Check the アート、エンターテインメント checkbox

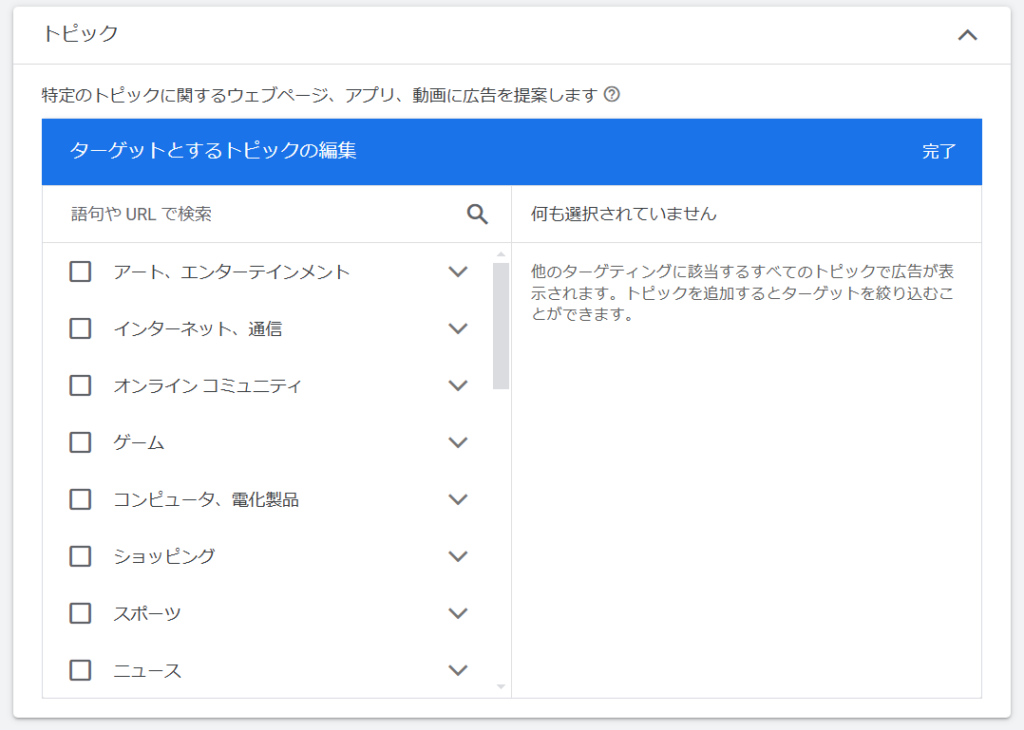tap(80, 272)
